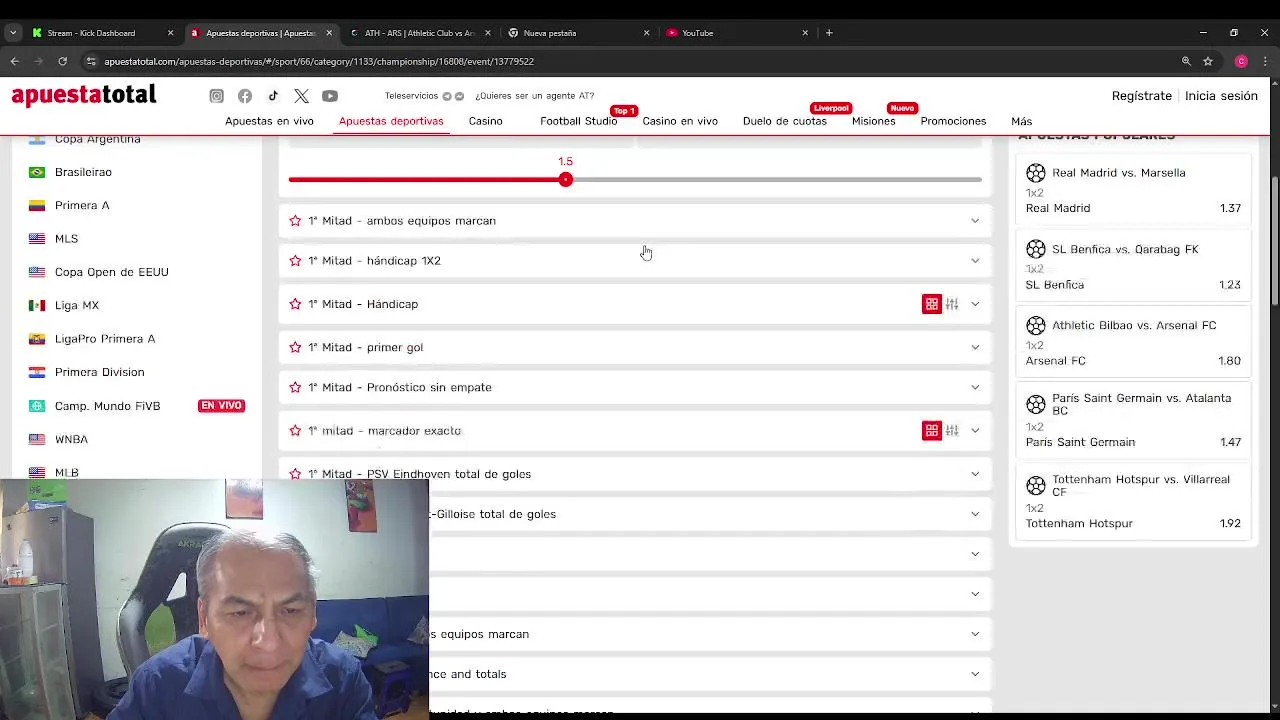Image resolution: width=1280 pixels, height=720 pixels.
Task: Click the football icon next to Athletic Bilbao vs. Arsenal
Action: click(1036, 326)
